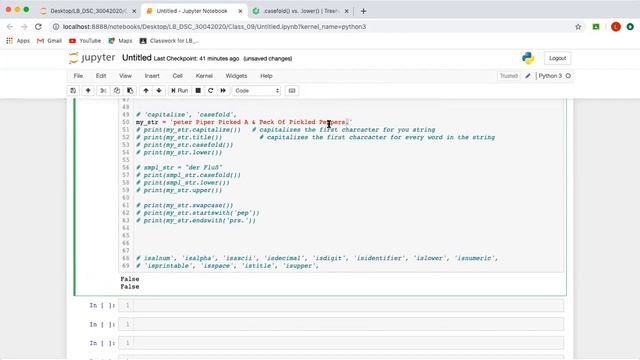The height and width of the screenshot is (360, 640).
Task: Click the third empty code cell
Action: point(341,343)
